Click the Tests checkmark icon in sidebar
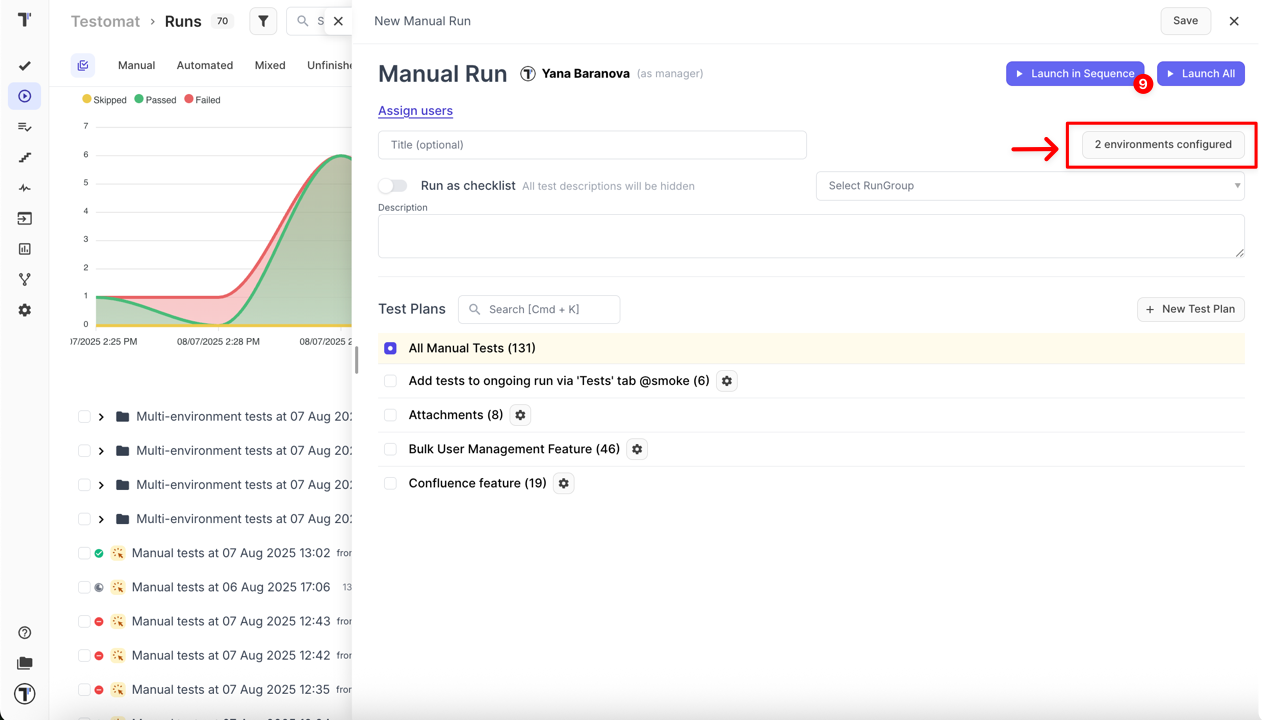 pyautogui.click(x=25, y=66)
